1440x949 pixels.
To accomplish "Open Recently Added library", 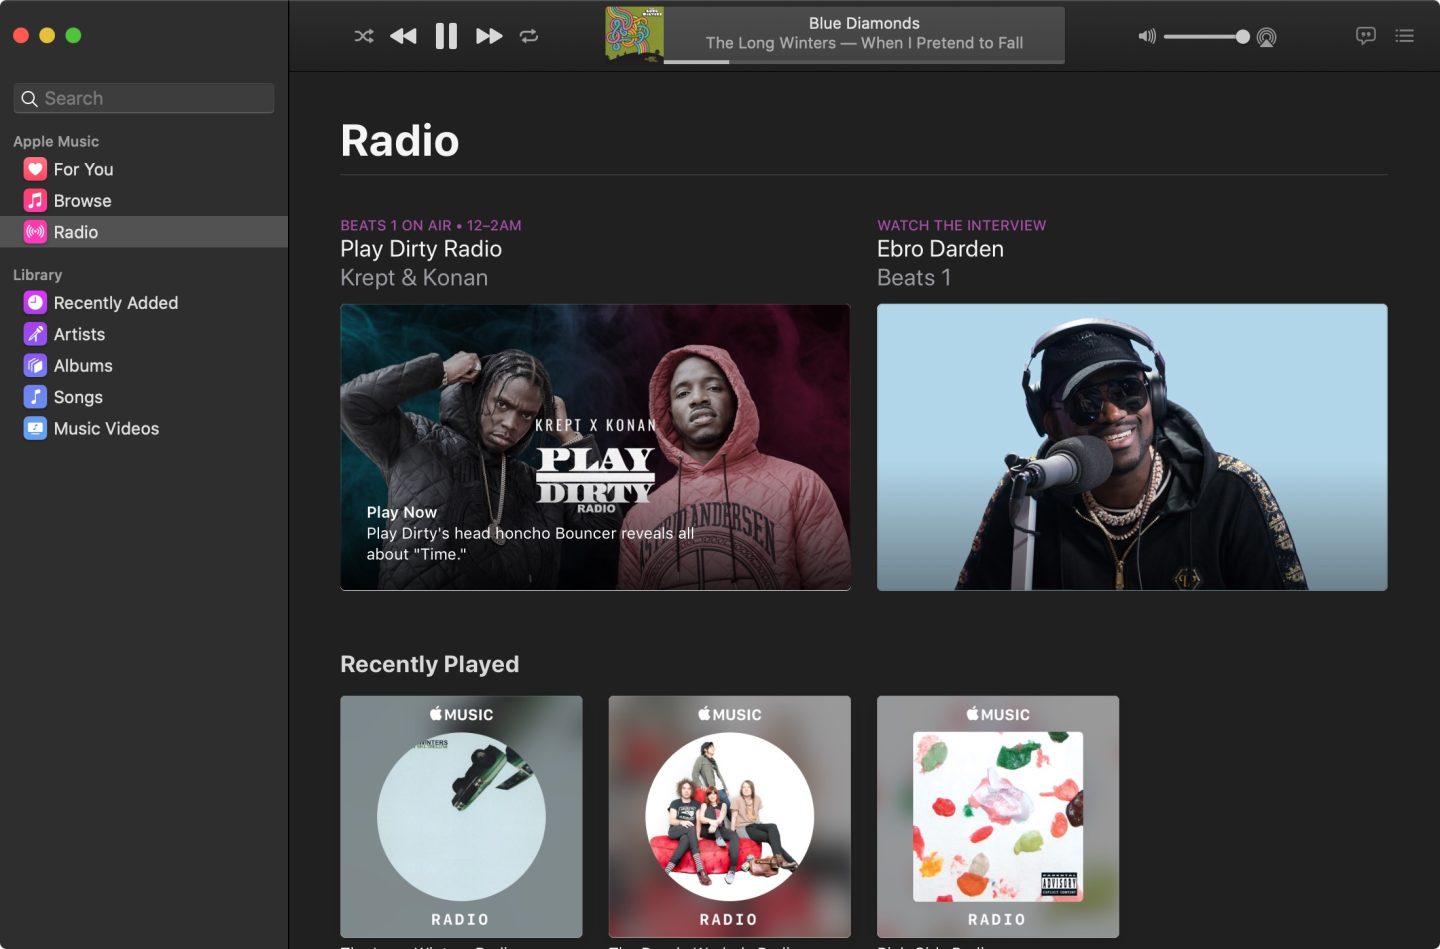I will (115, 303).
